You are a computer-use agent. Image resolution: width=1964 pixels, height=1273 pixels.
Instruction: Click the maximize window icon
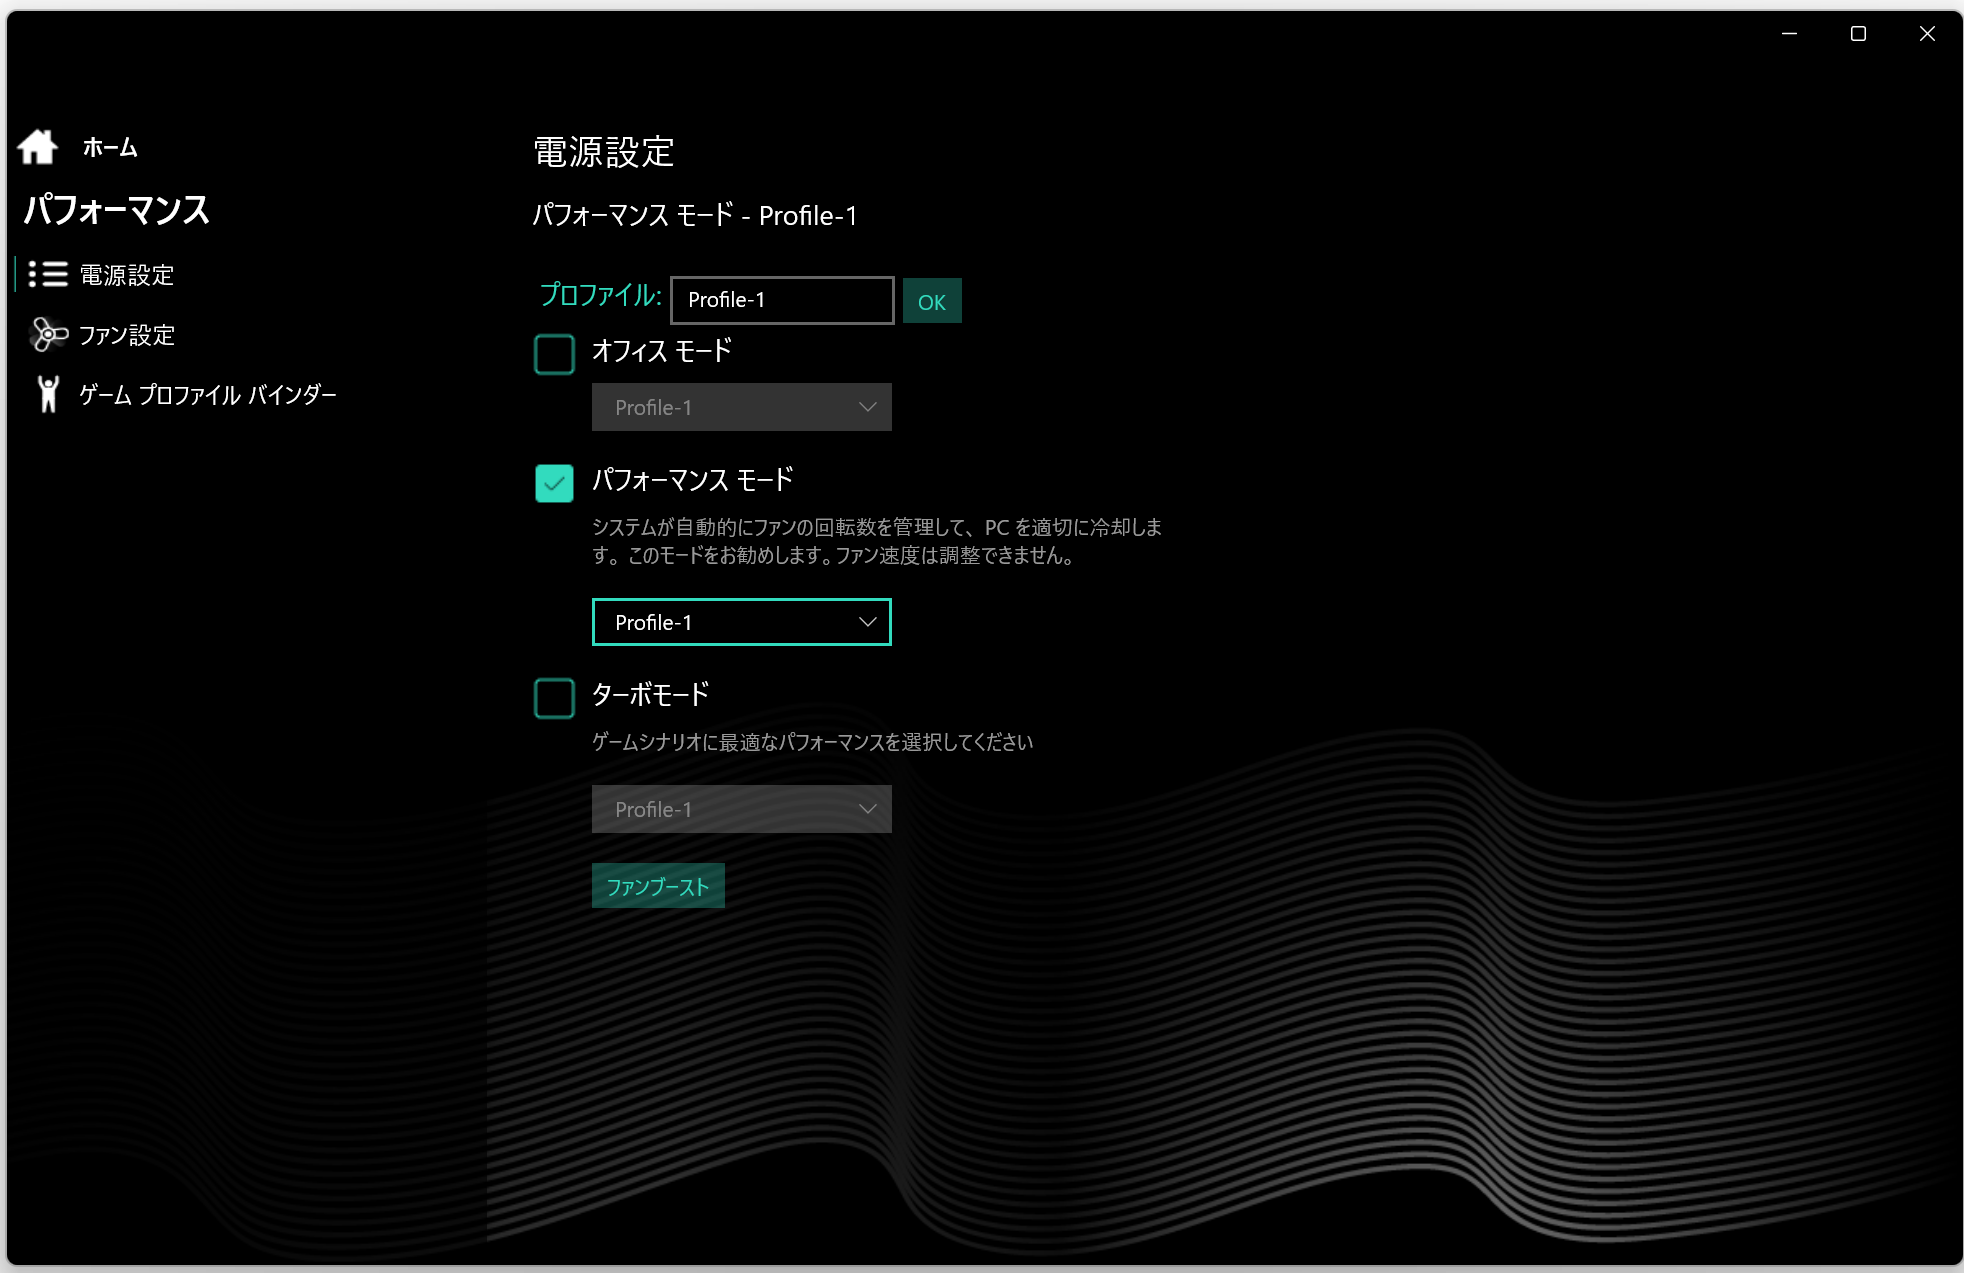point(1858,34)
